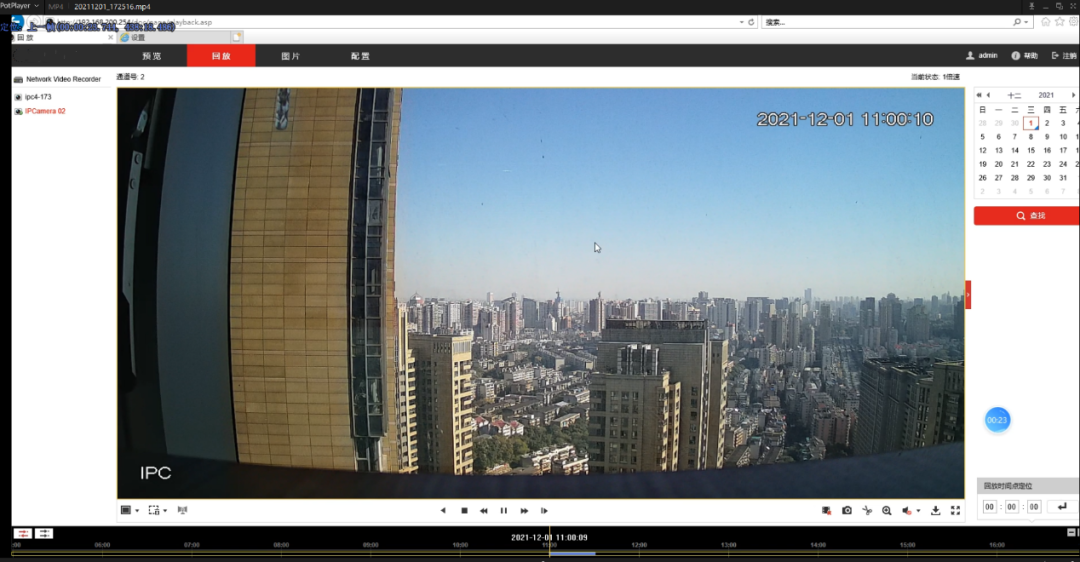This screenshot has width=1080, height=562.
Task: Click the go-to-time enter arrow button
Action: pyautogui.click(x=1061, y=507)
